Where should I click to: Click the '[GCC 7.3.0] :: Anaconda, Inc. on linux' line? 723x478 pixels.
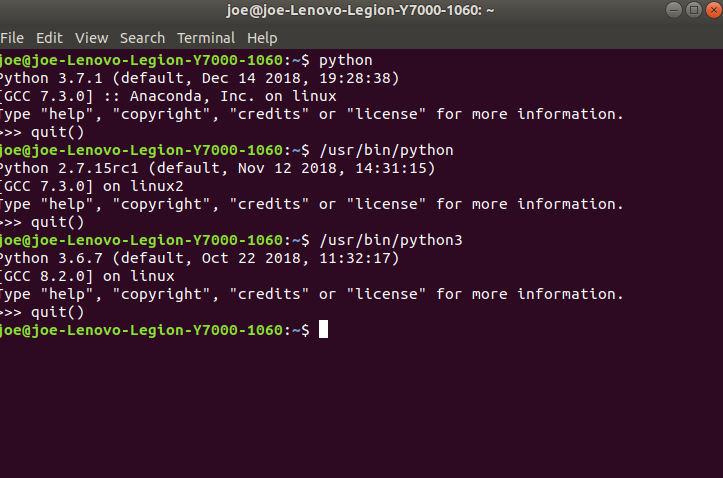click(x=168, y=96)
